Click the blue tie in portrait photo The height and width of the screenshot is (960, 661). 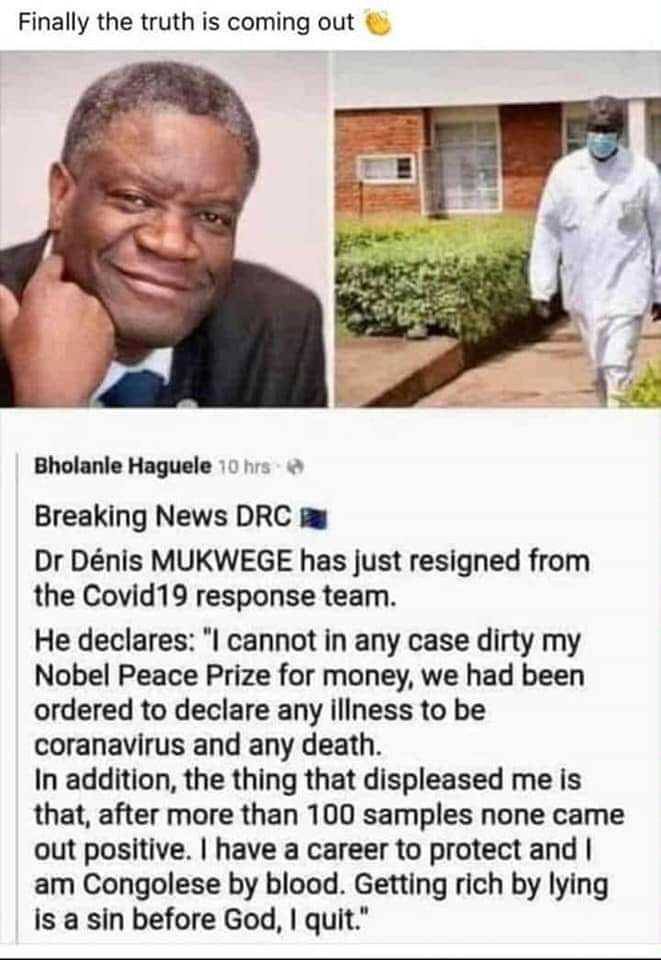click(132, 388)
